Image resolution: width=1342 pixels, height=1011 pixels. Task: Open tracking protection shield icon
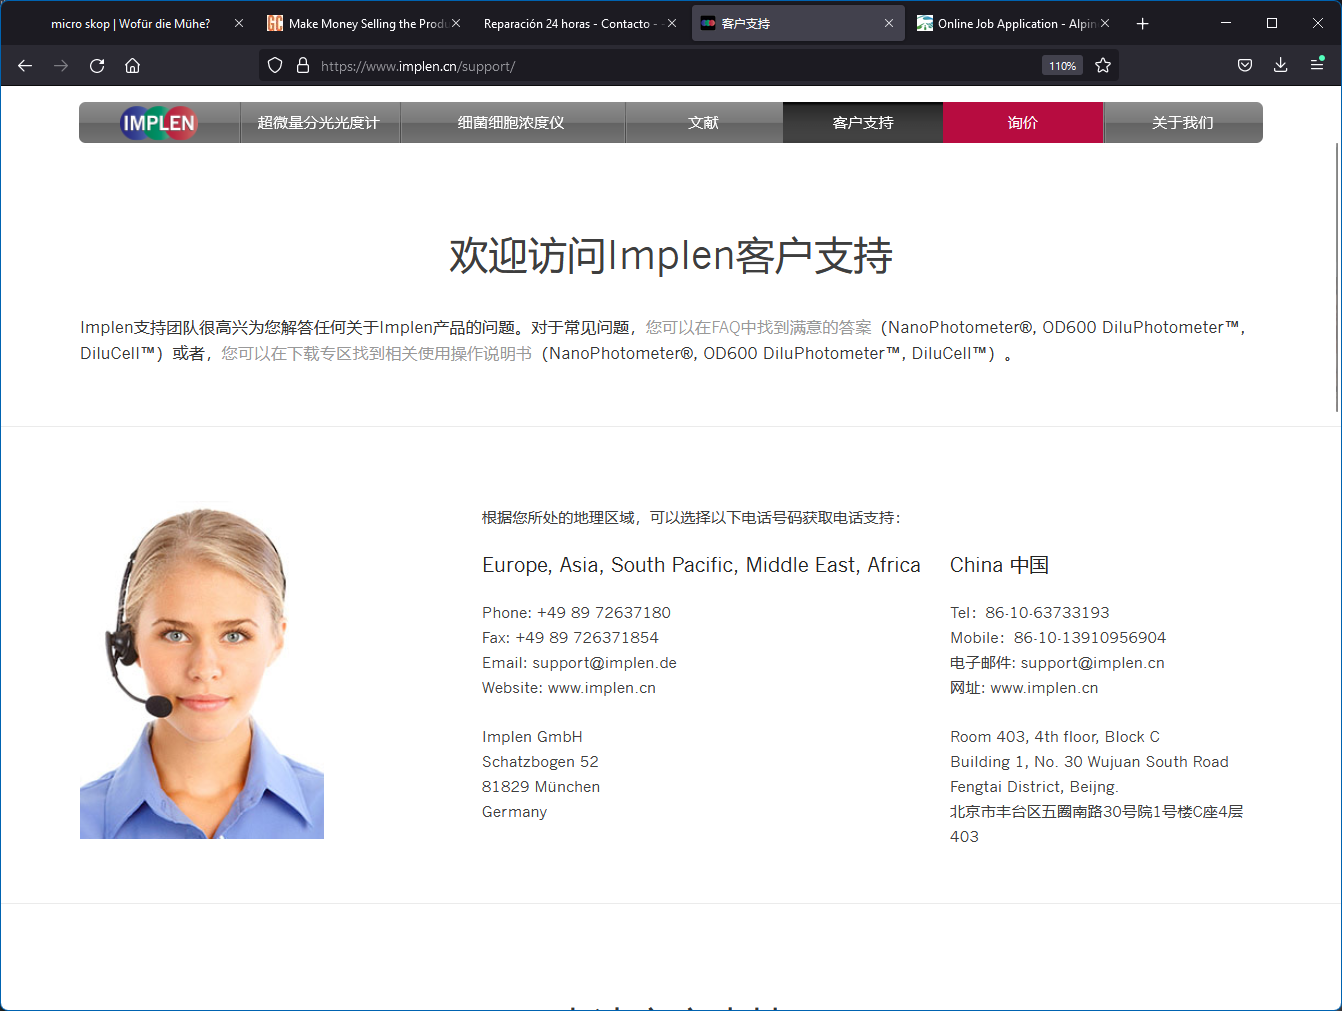[x=275, y=66]
